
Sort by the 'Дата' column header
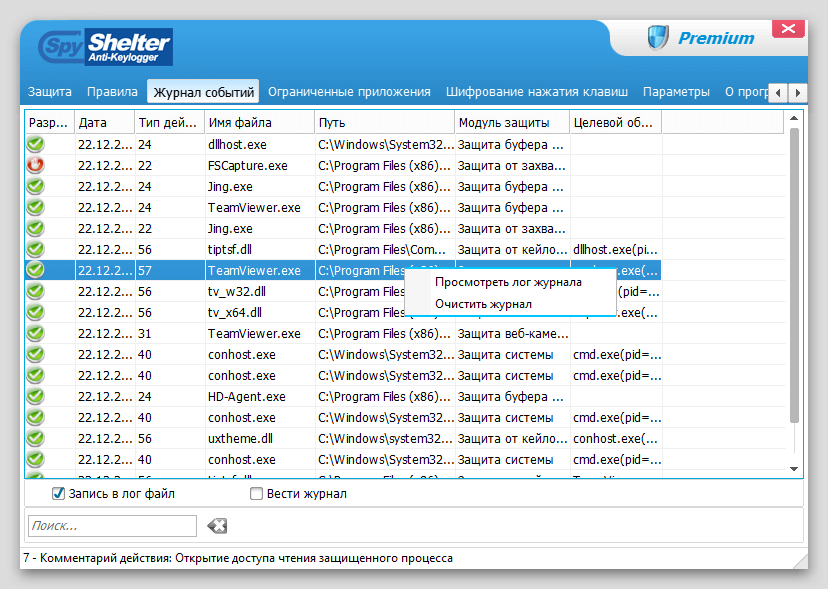tap(105, 123)
